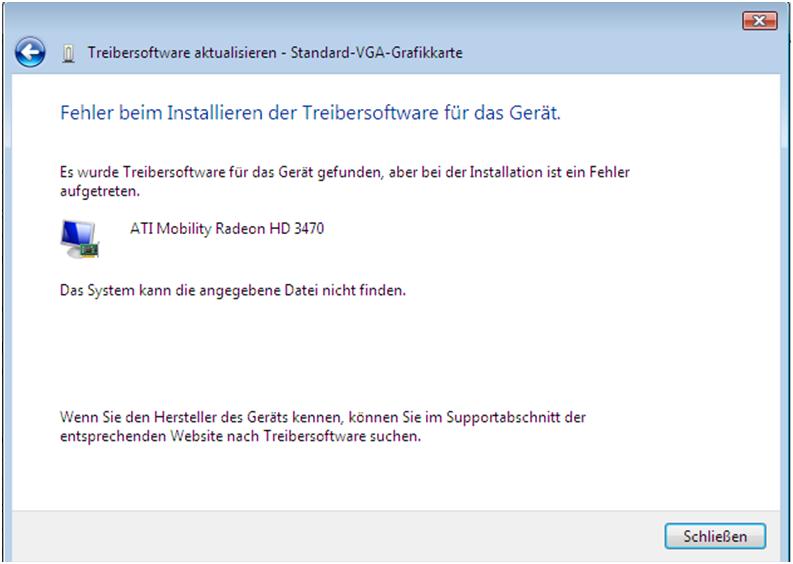Close the driver update dialog window

tap(759, 21)
